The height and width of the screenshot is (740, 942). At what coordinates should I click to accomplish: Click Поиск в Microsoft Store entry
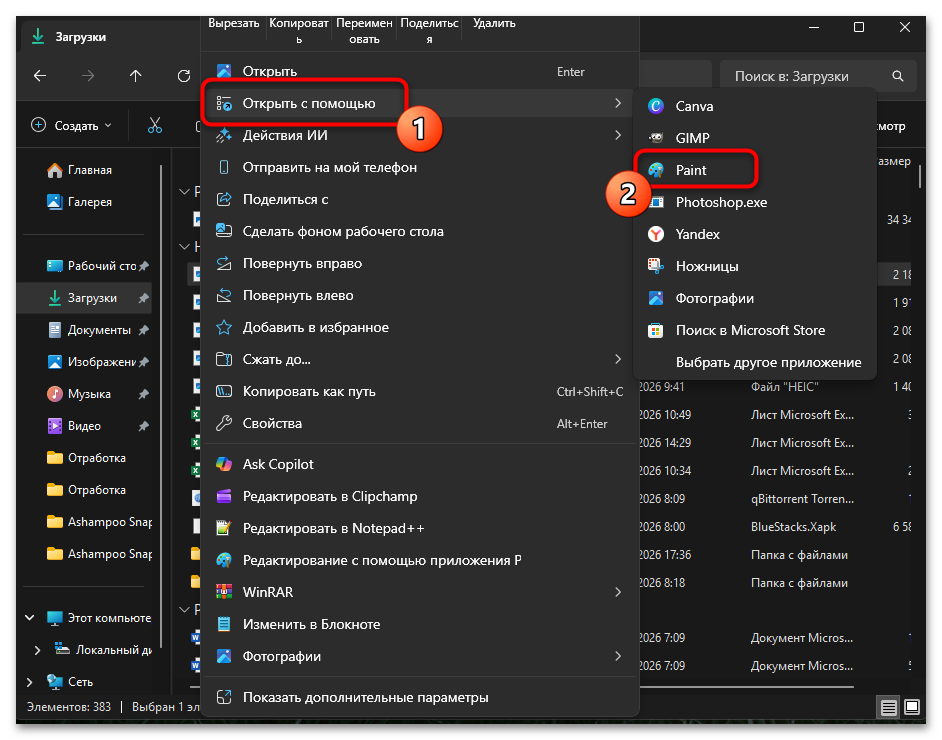pyautogui.click(x=750, y=330)
